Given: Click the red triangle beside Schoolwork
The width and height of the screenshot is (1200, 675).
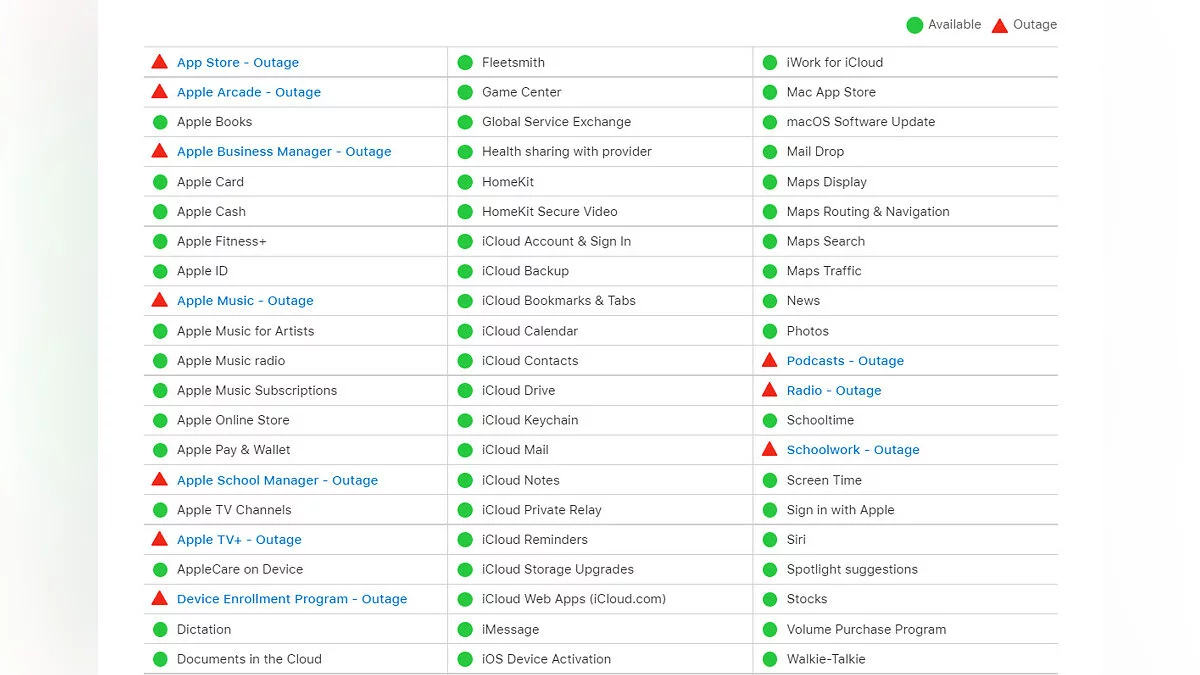Looking at the screenshot, I should point(769,449).
